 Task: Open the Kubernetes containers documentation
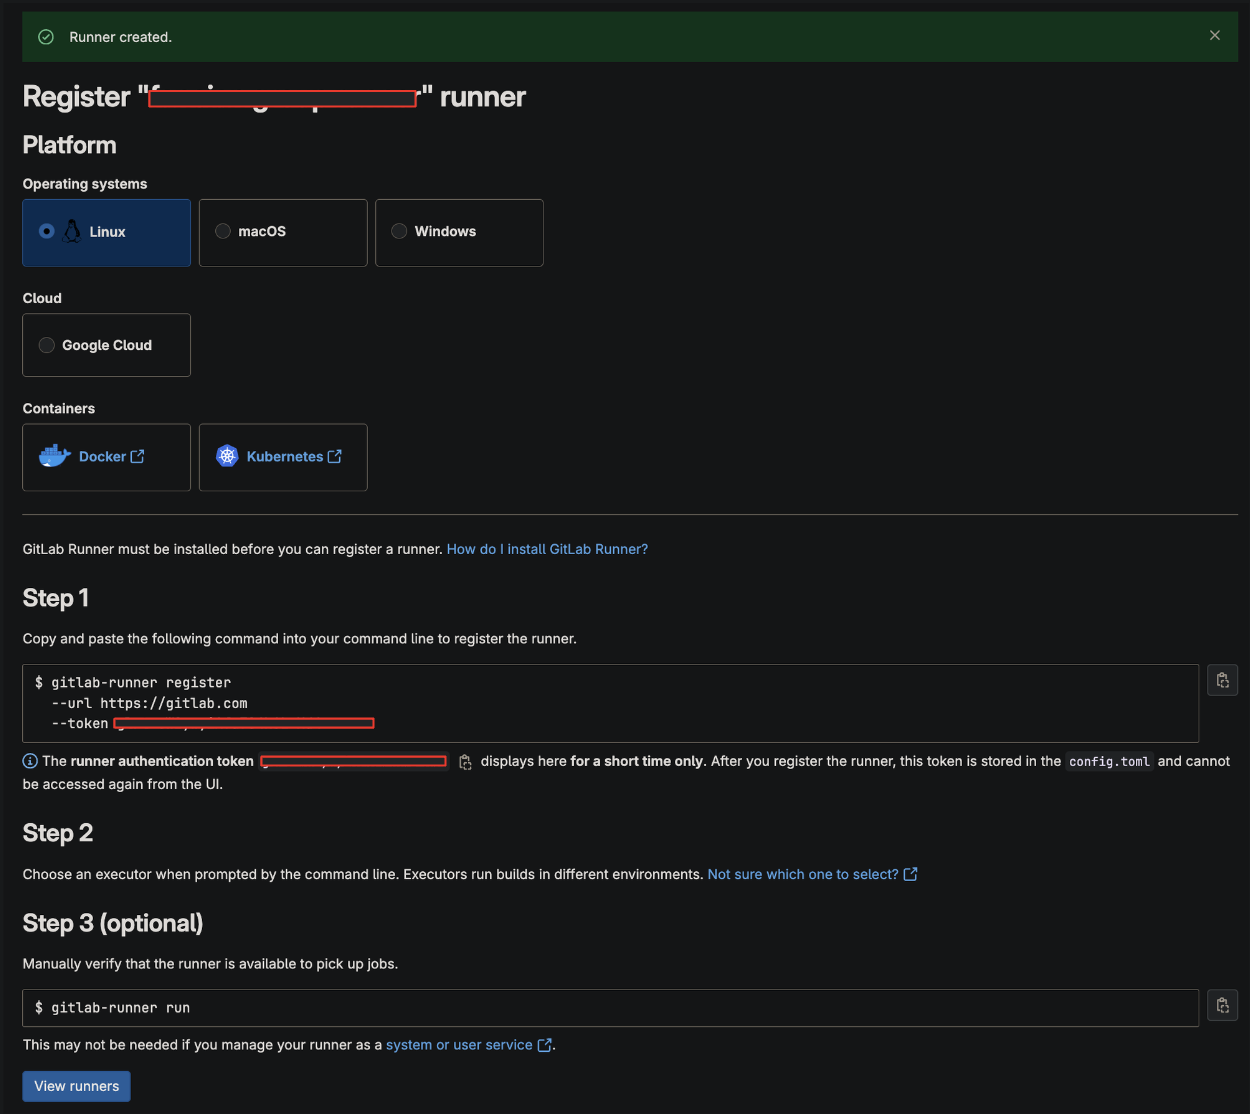pyautogui.click(x=286, y=456)
